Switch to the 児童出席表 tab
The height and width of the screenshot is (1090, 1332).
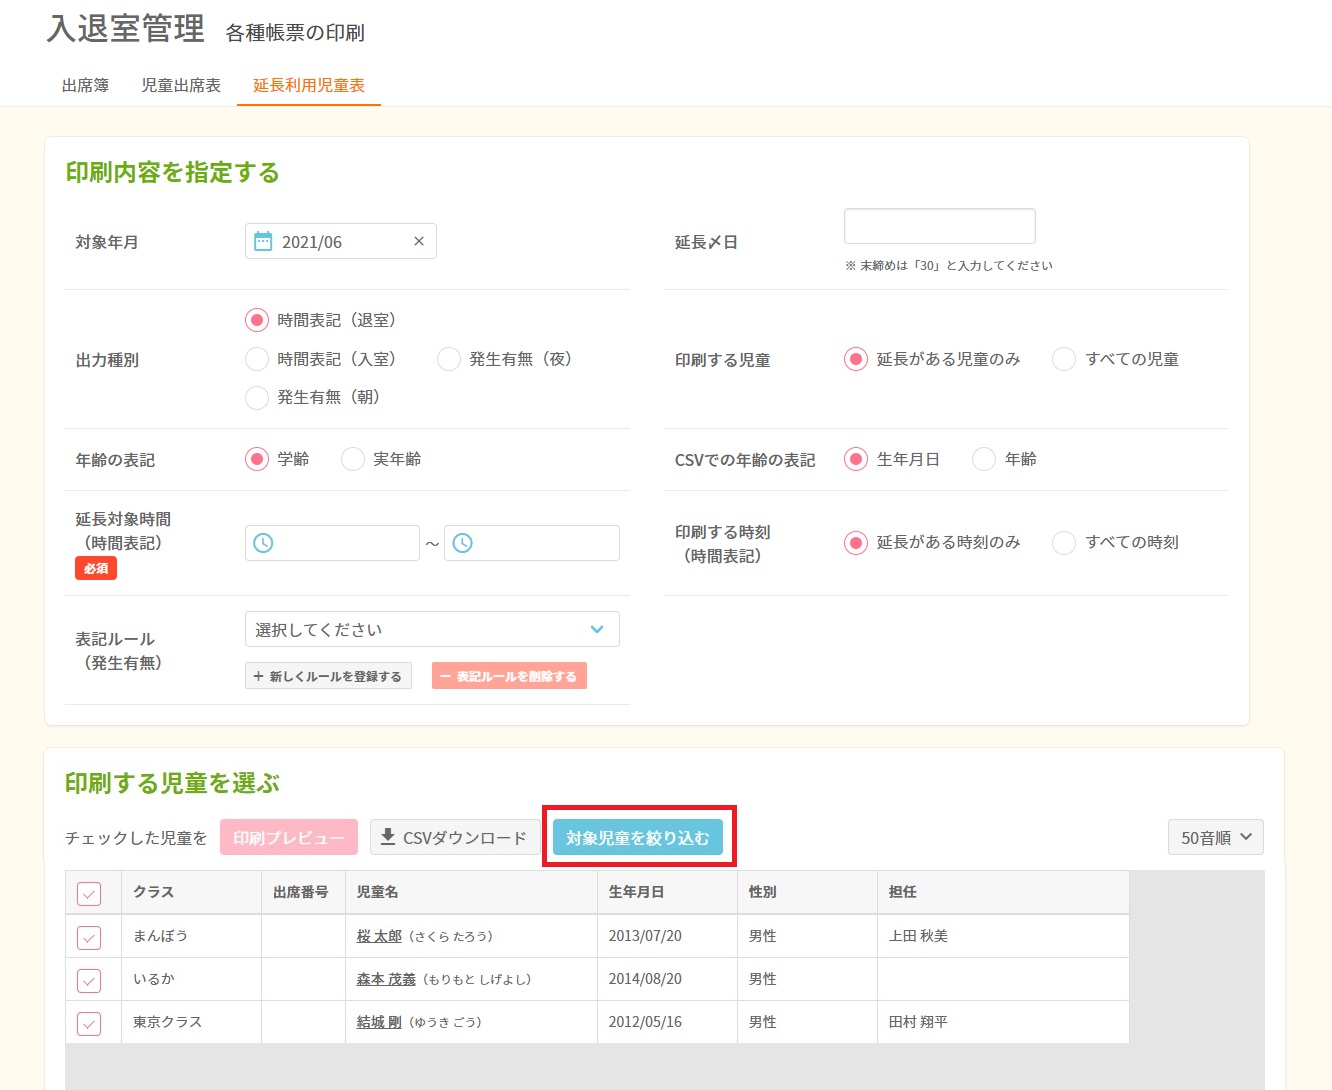point(181,85)
